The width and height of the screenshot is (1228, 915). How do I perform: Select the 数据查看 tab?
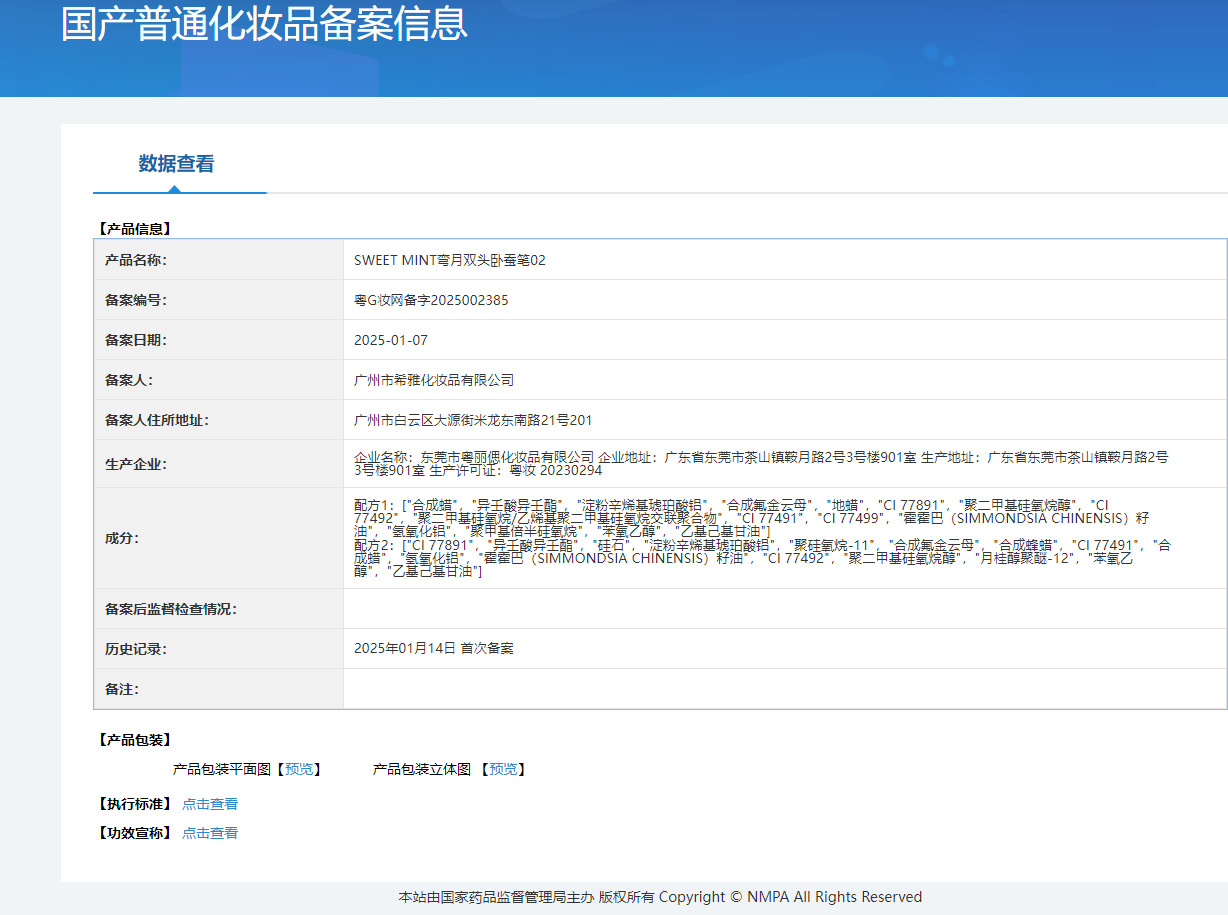pos(176,164)
